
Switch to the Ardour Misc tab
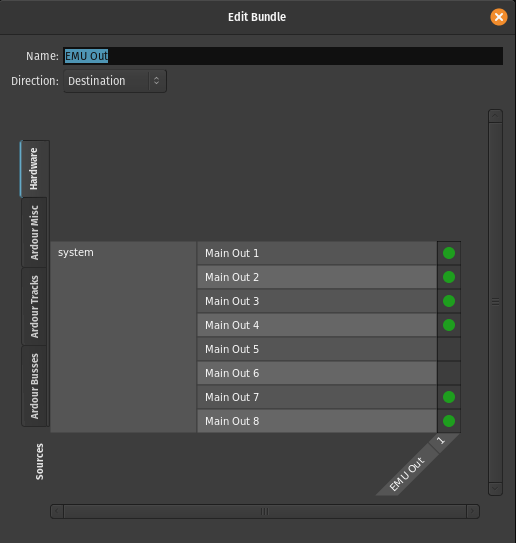(x=34, y=232)
